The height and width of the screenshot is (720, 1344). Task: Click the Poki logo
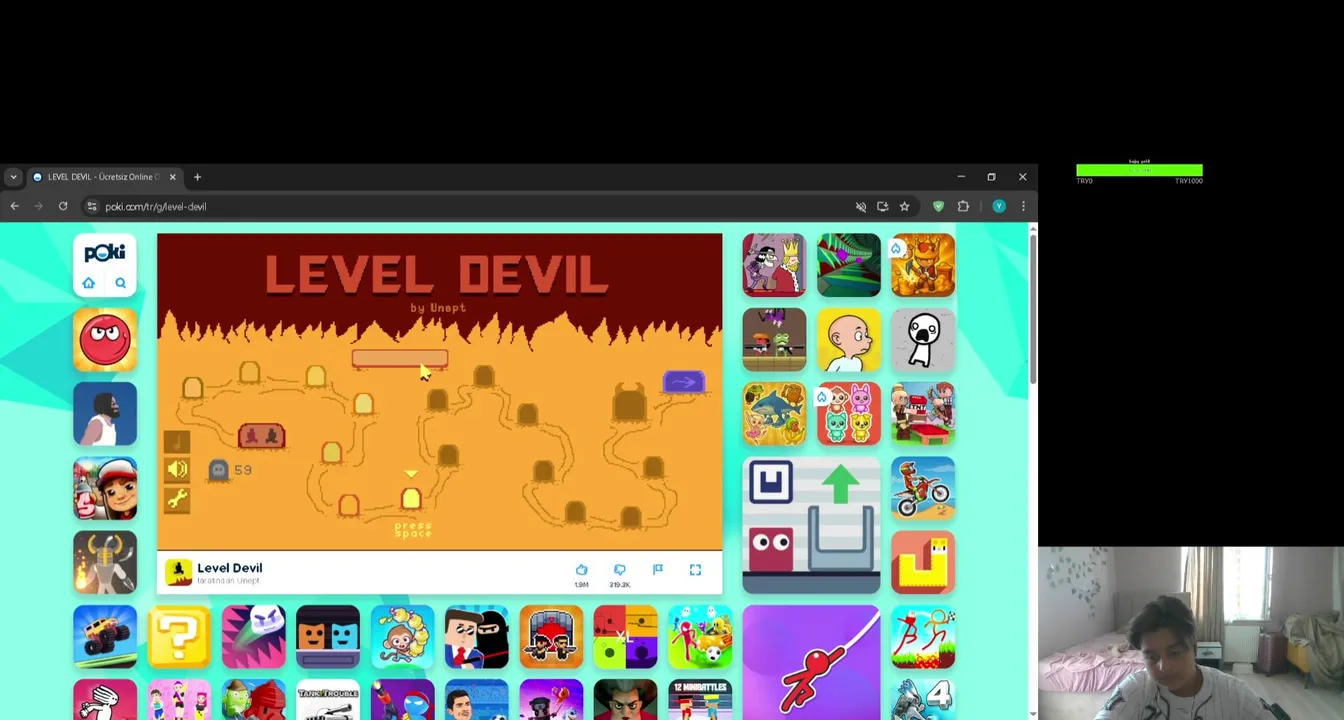[x=105, y=253]
